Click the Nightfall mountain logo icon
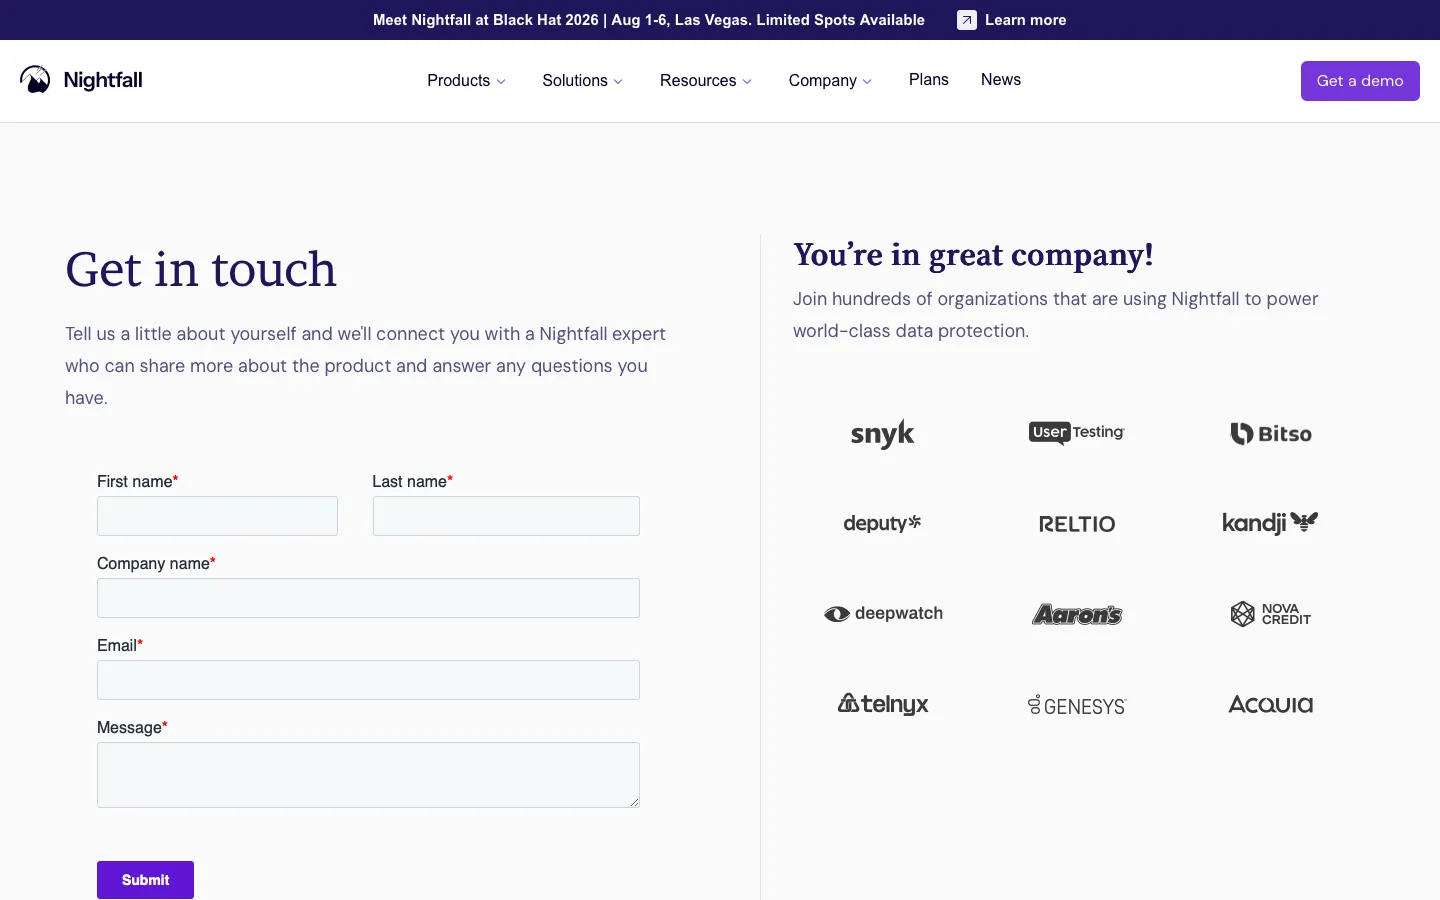Screen dimensions: 1440x900 coord(35,80)
